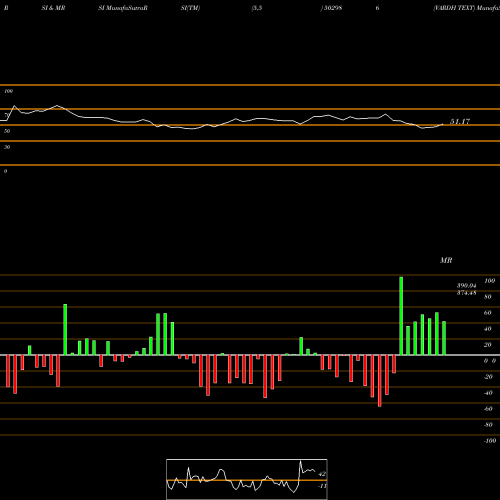Click the lowest red bar in the MR histogram
Viewport: 500px width, 500px height.
pos(380,381)
